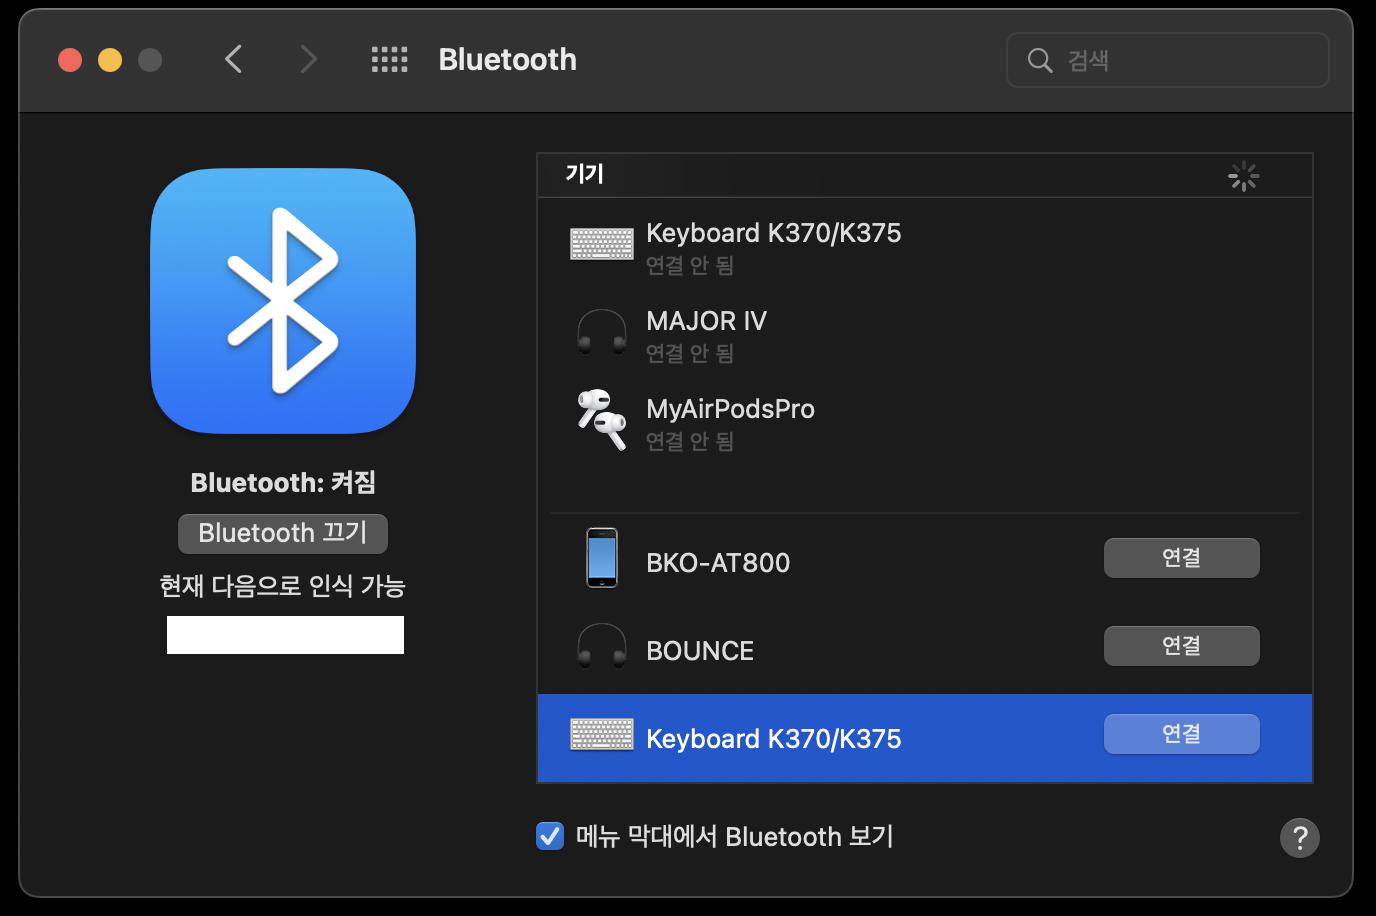Connect highlighted Keyboard K370/K375 with 연결
The width and height of the screenshot is (1376, 916).
pyautogui.click(x=1182, y=734)
